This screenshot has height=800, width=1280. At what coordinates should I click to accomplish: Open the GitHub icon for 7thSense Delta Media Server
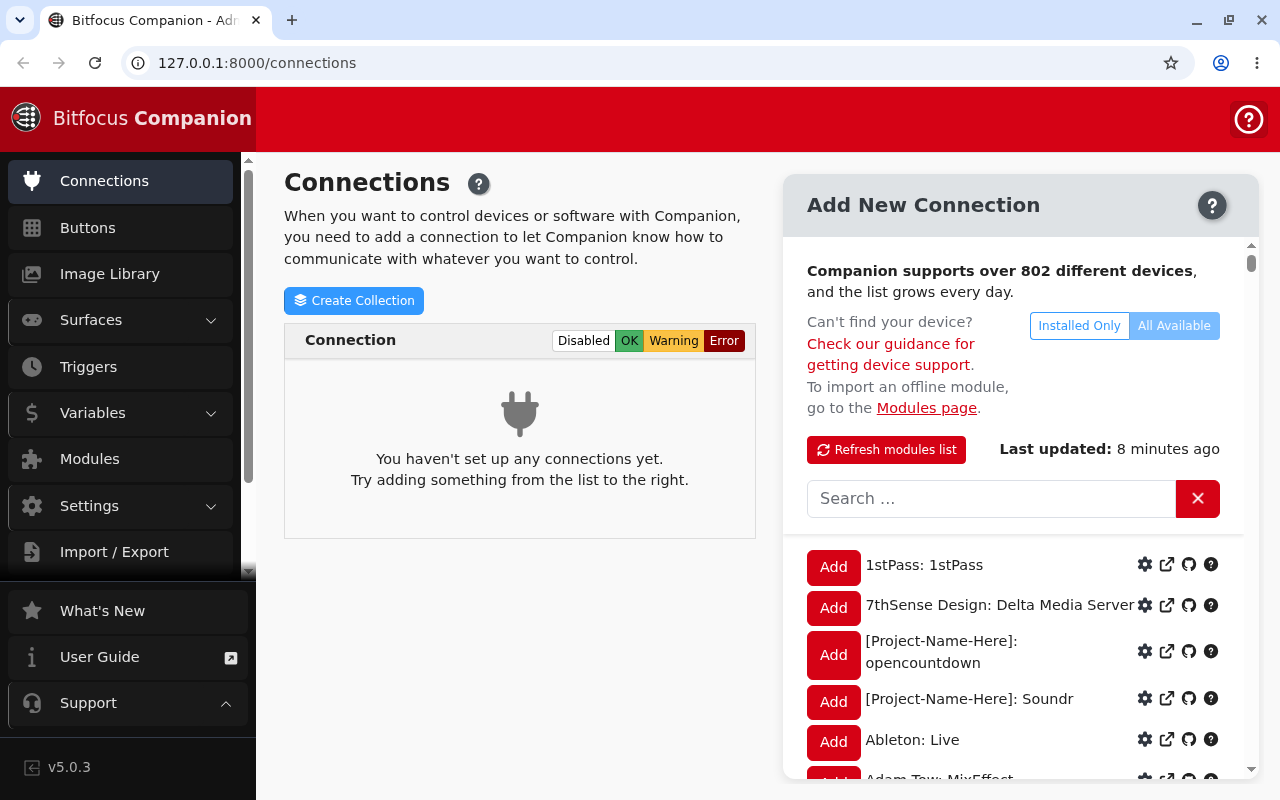coord(1189,605)
